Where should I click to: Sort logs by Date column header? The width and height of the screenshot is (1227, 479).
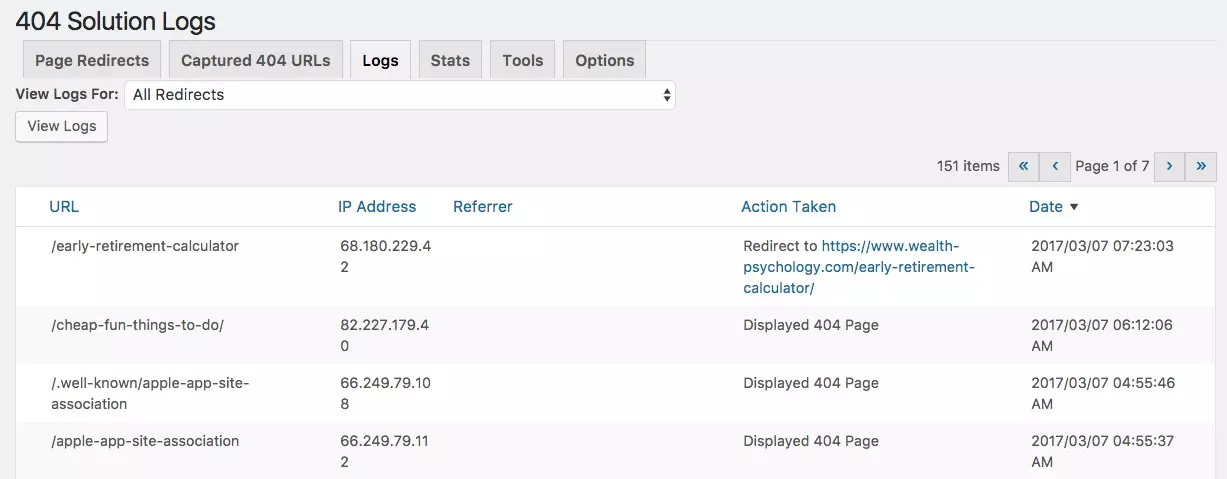pyautogui.click(x=1045, y=207)
